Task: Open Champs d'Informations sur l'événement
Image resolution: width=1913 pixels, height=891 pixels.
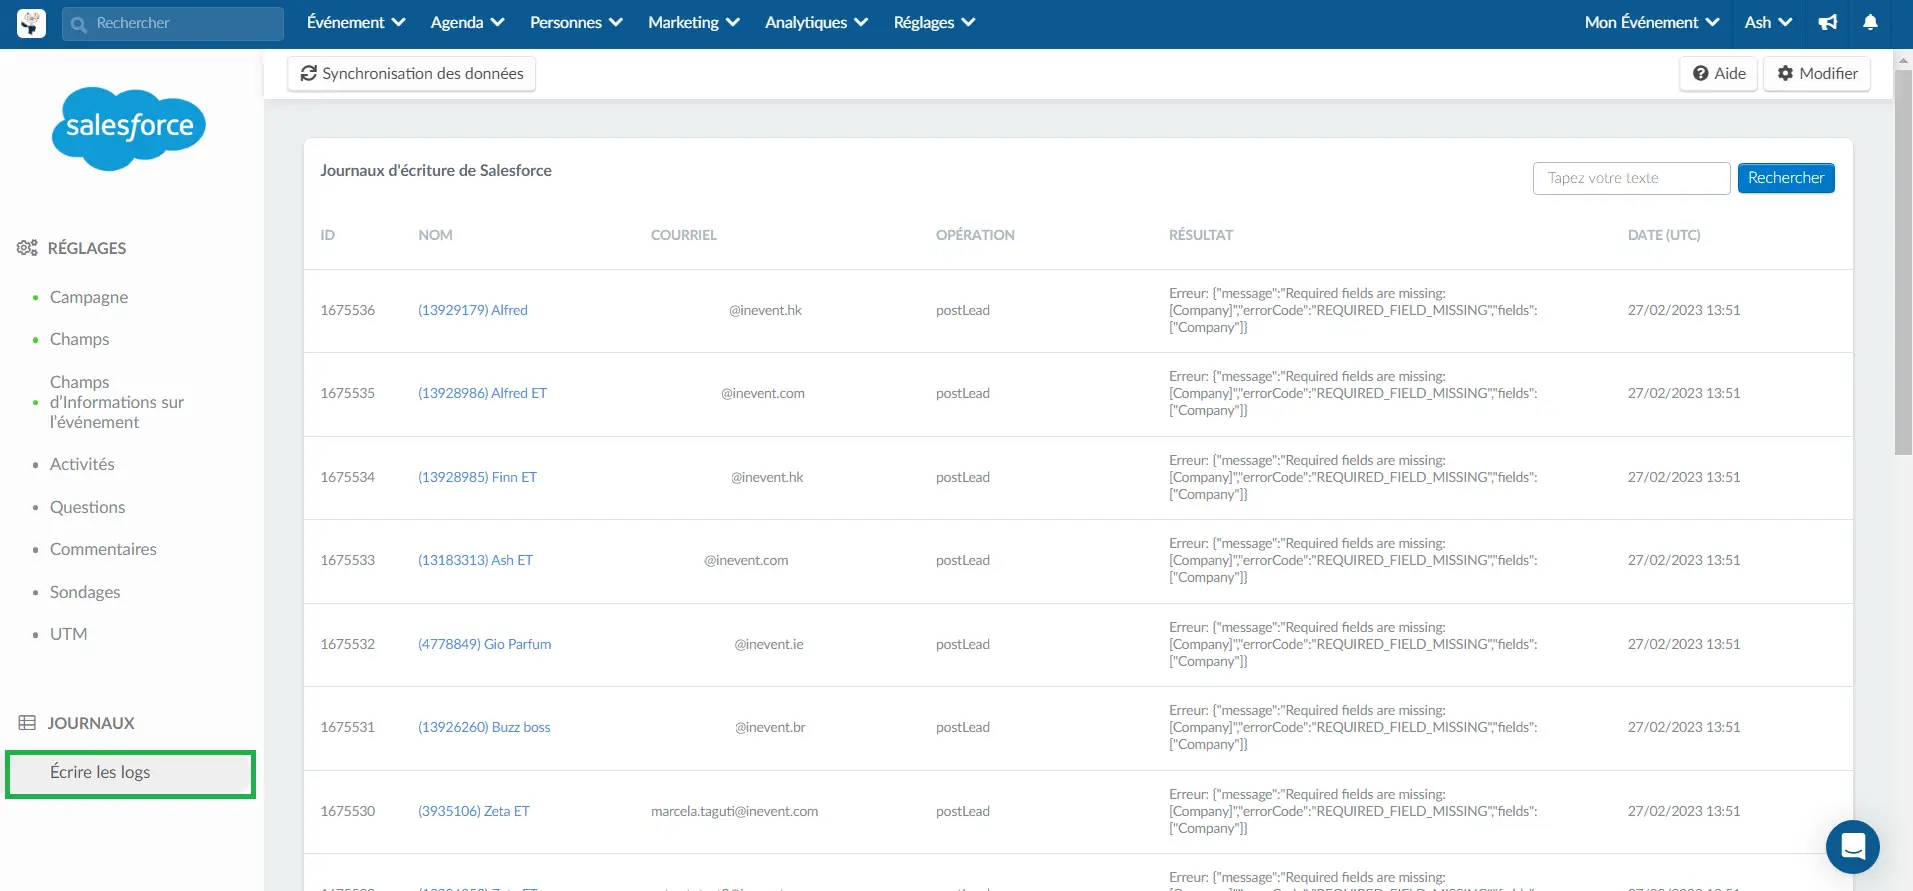Action: (x=117, y=402)
